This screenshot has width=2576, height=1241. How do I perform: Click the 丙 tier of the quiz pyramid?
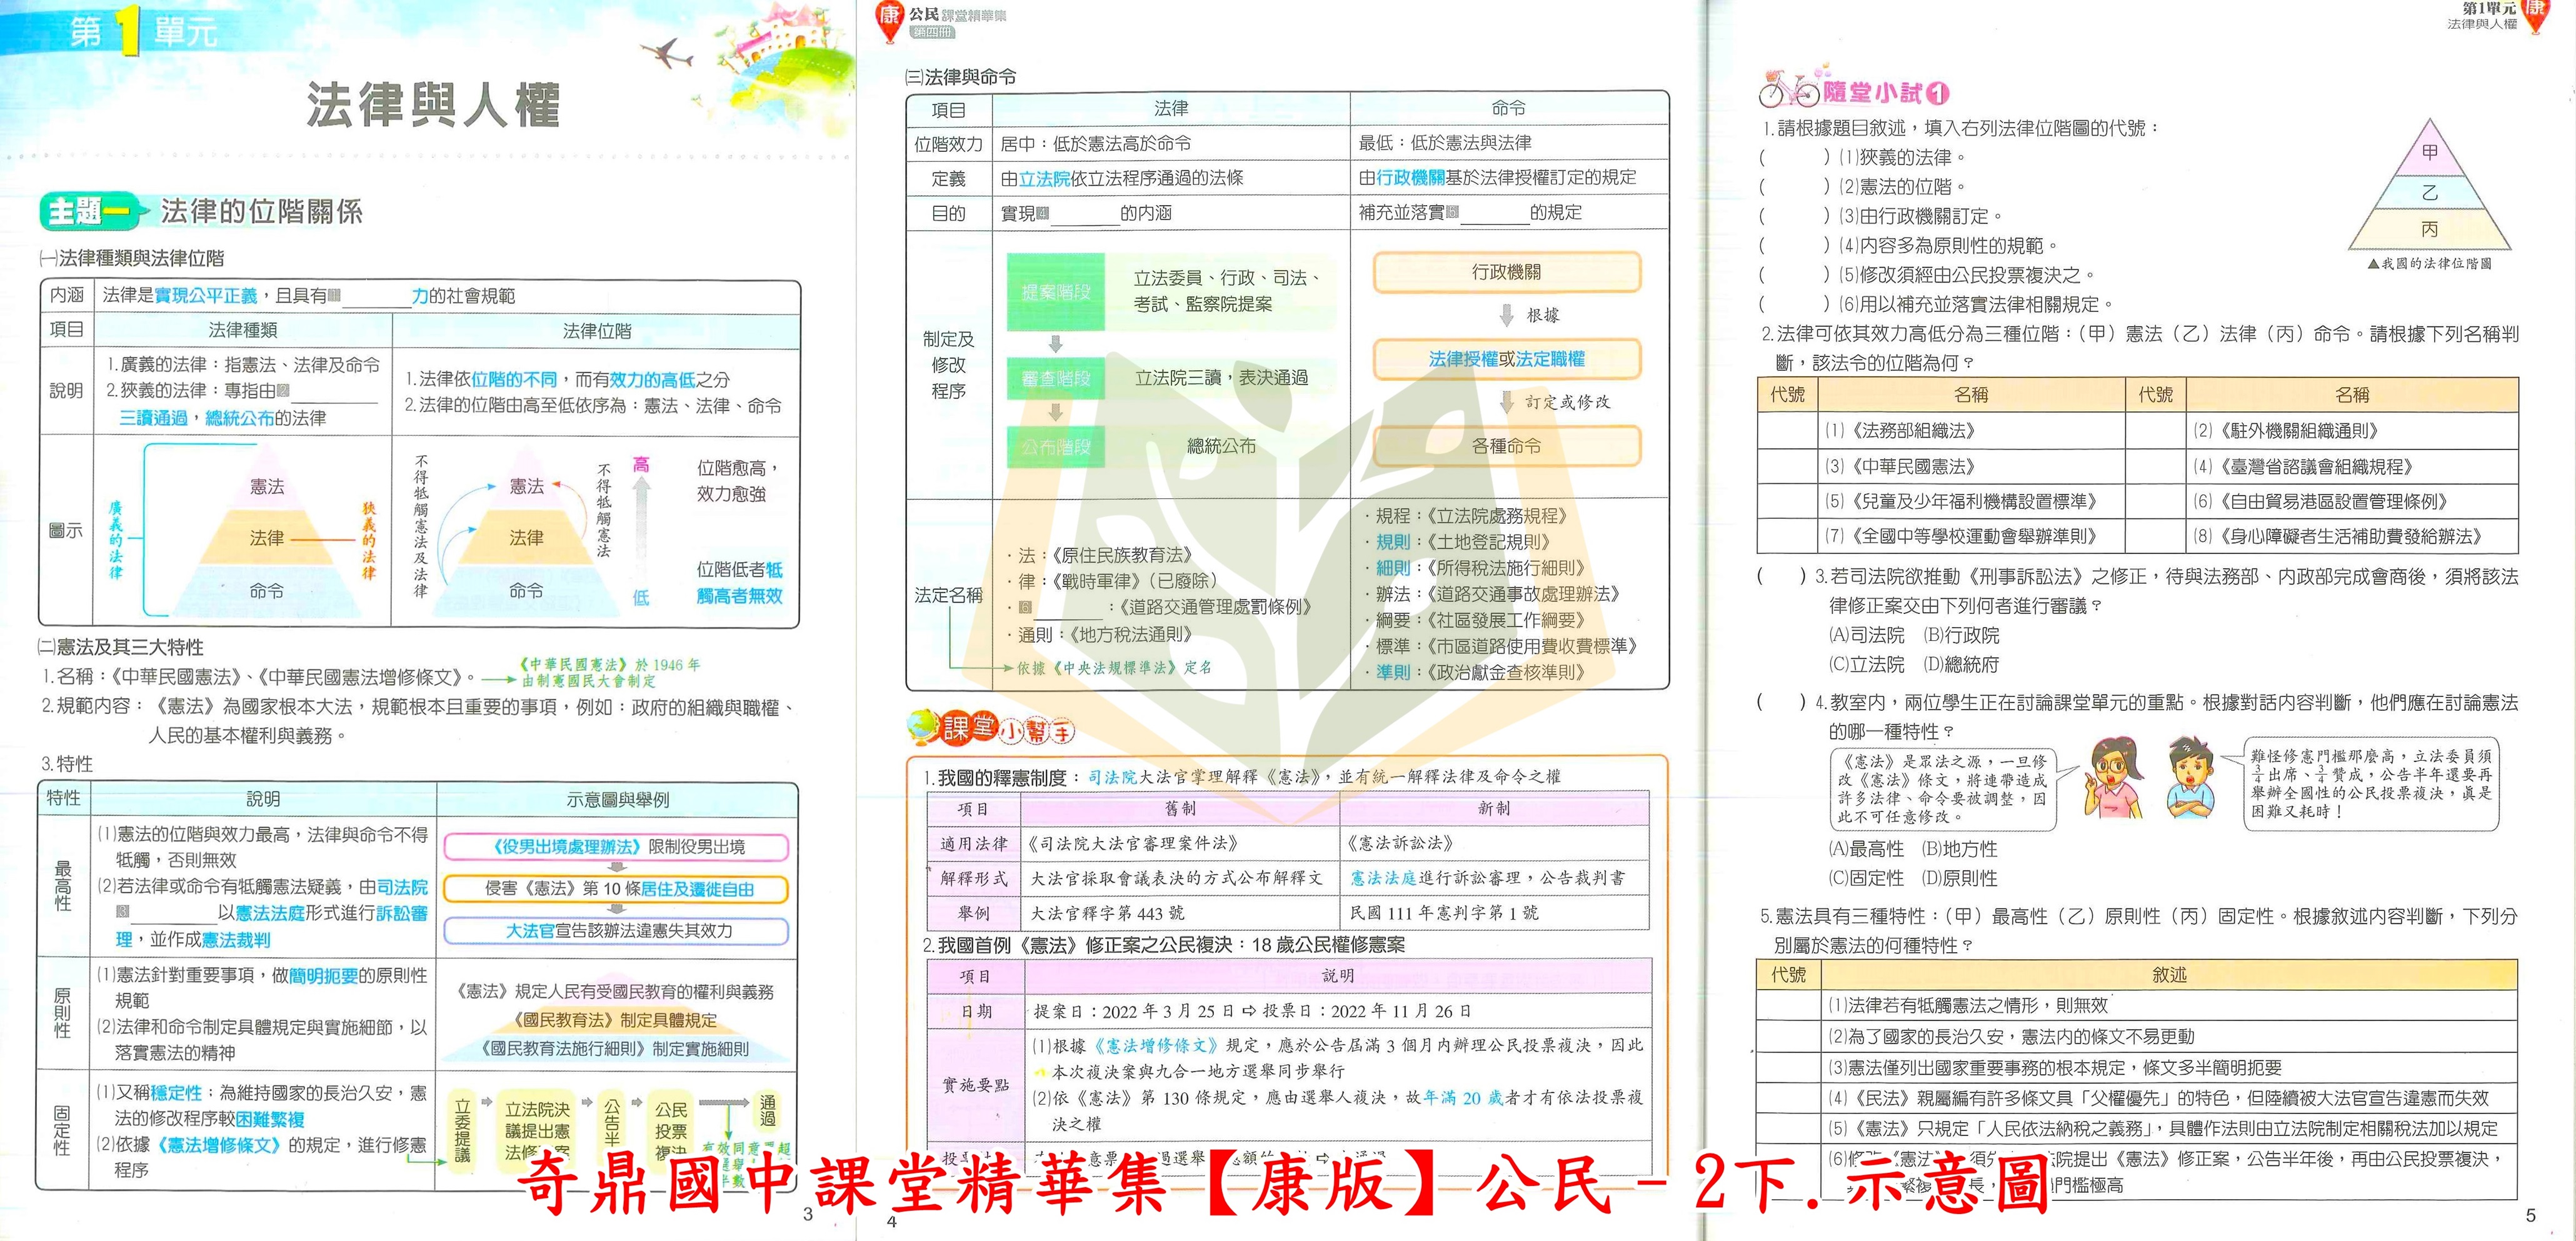[2430, 229]
